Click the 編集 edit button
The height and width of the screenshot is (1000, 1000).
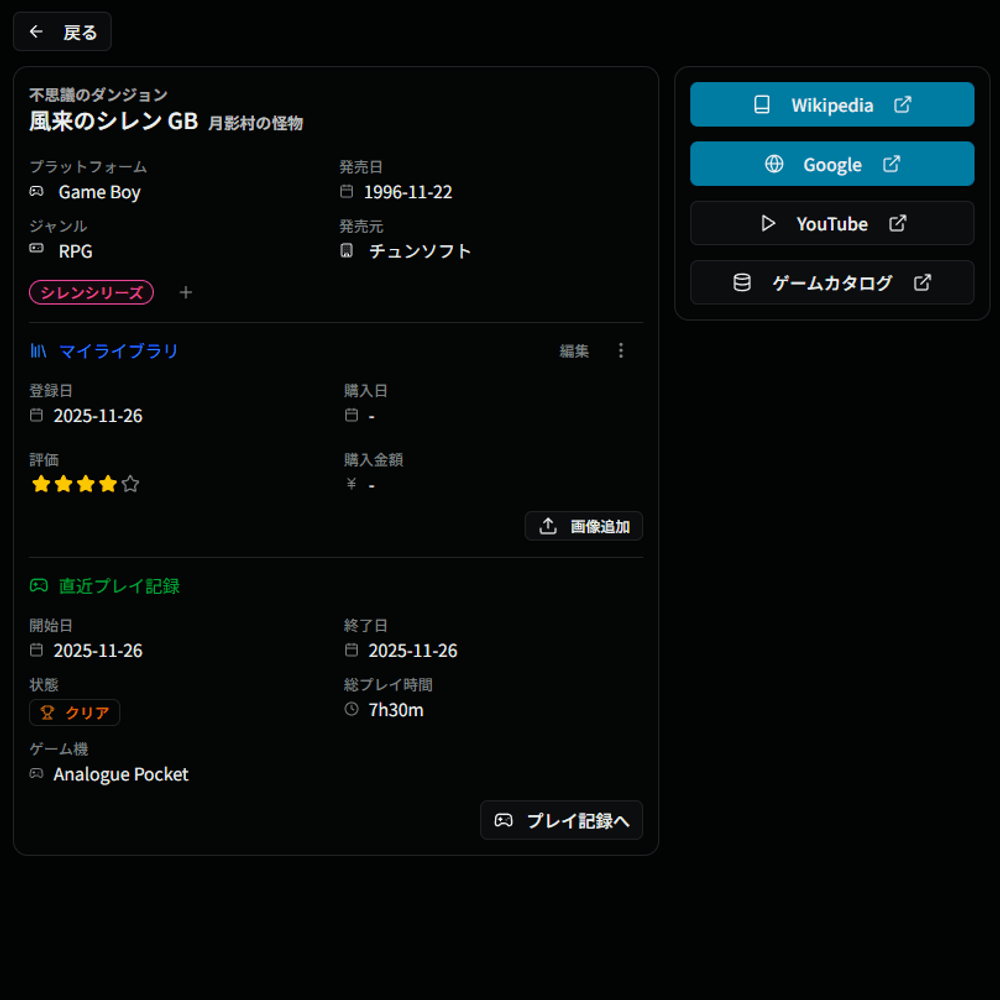(574, 351)
